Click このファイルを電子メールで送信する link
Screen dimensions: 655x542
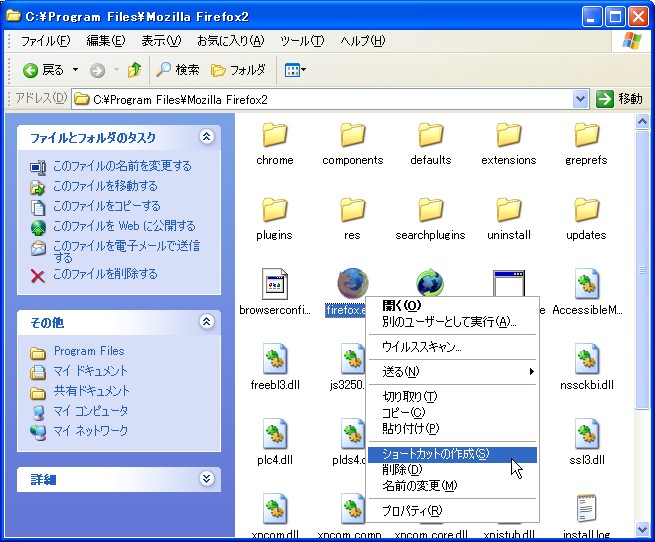click(127, 251)
